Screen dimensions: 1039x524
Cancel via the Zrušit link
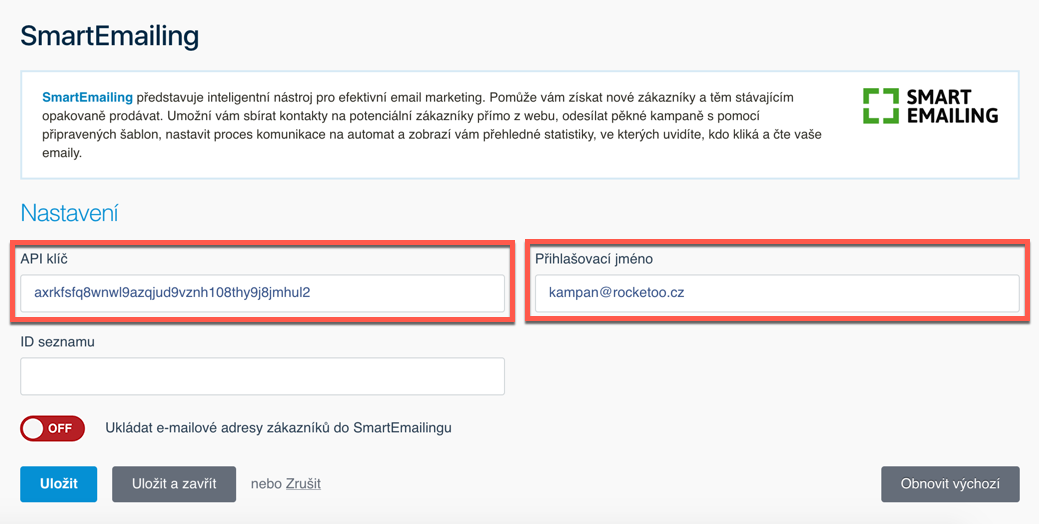303,484
